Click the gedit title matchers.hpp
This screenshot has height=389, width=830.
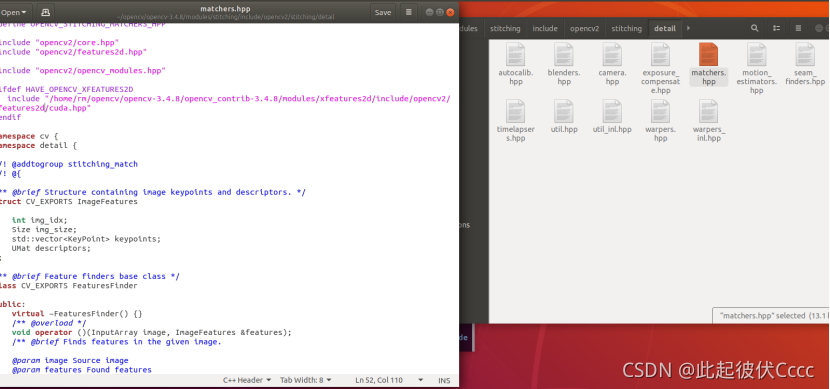coord(225,8)
